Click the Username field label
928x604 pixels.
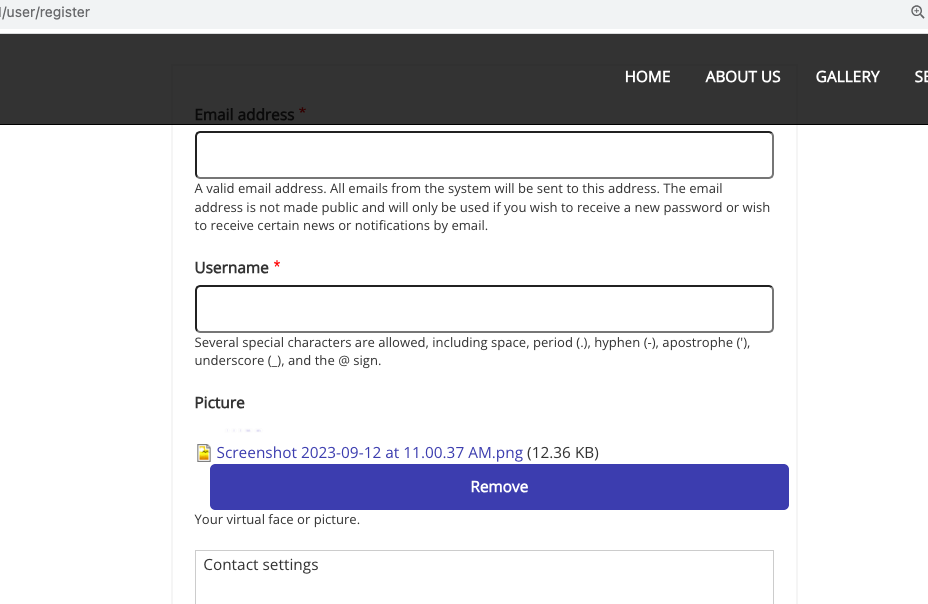click(231, 268)
